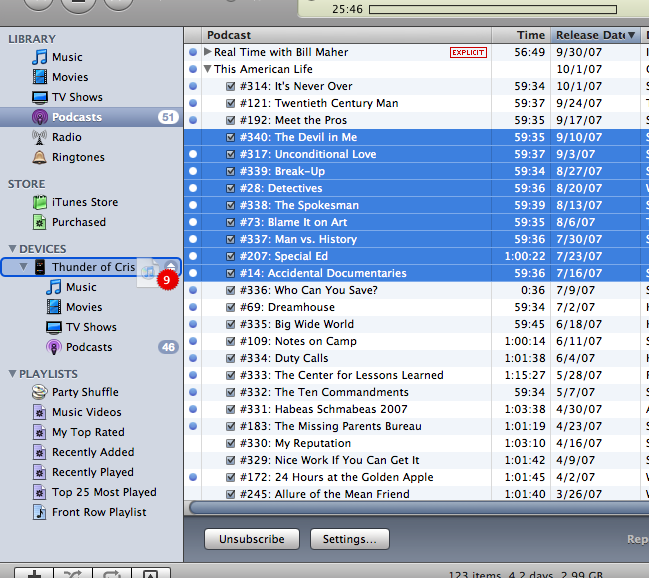
Task: Uncheck #314: It's Never Over
Action: pos(231,86)
